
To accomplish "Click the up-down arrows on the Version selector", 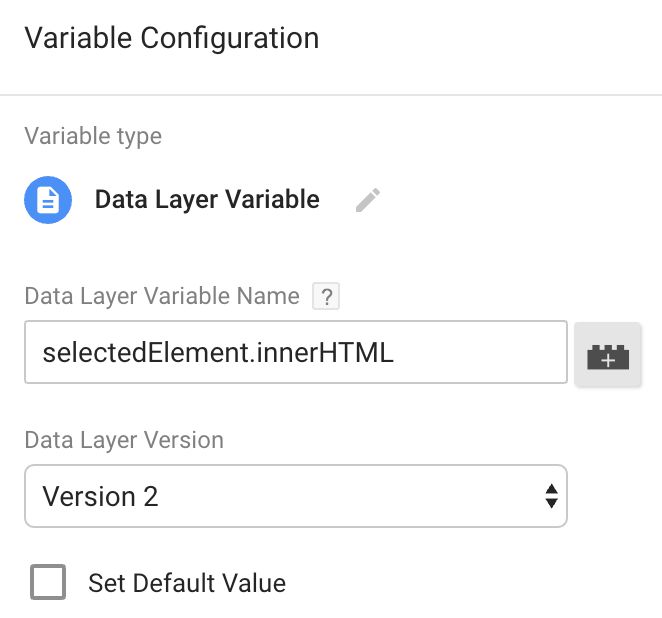I will (551, 496).
